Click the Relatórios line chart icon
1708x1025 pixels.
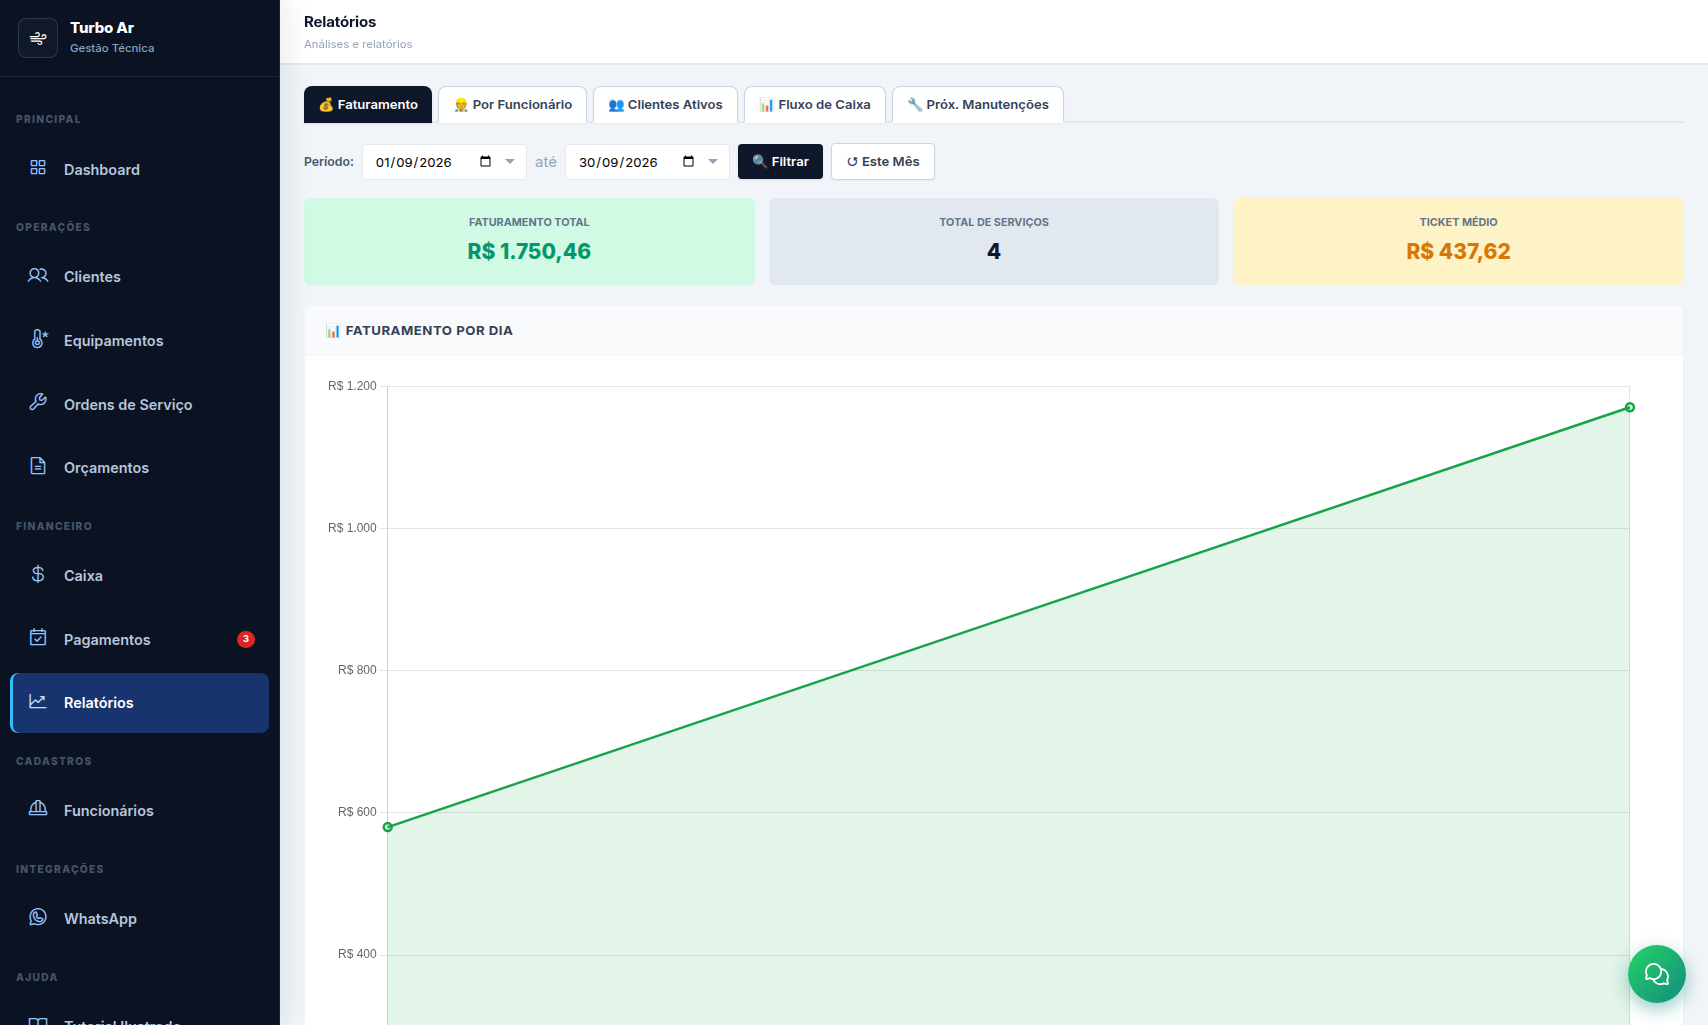38,701
